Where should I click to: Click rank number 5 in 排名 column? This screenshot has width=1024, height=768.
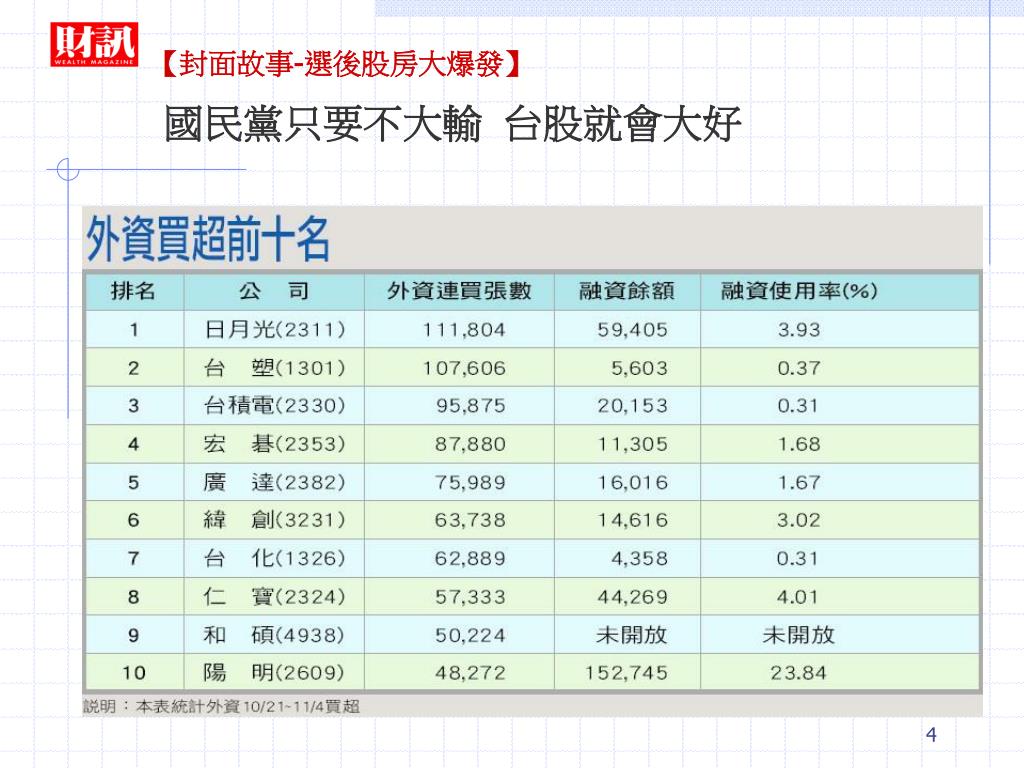coord(134,483)
